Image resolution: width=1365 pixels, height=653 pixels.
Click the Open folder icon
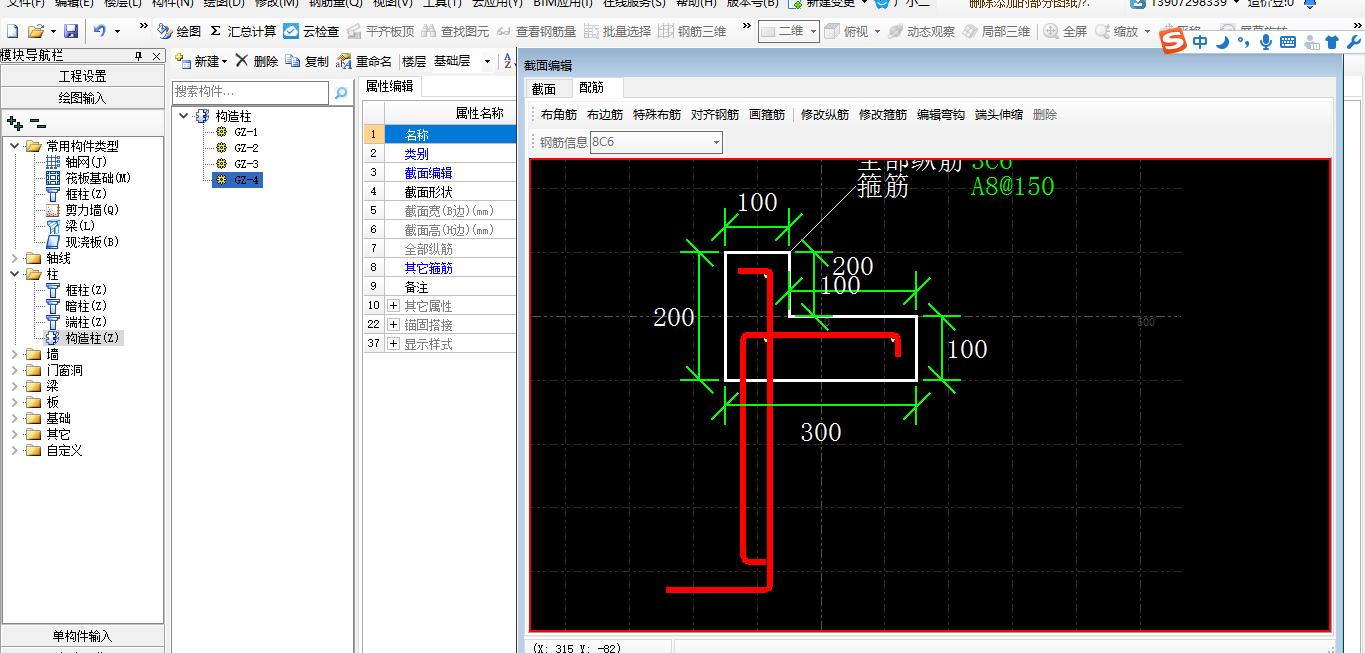pyautogui.click(x=36, y=32)
